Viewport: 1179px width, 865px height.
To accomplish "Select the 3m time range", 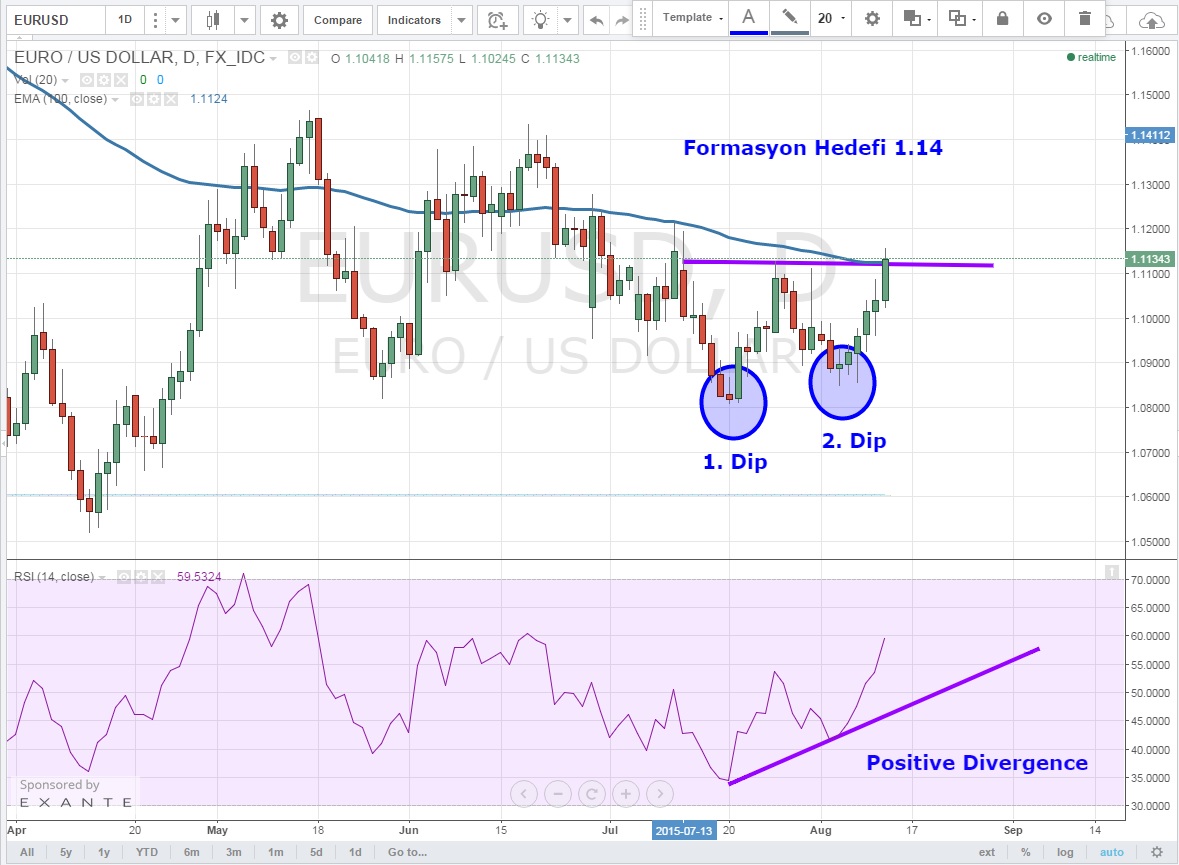I will 232,852.
